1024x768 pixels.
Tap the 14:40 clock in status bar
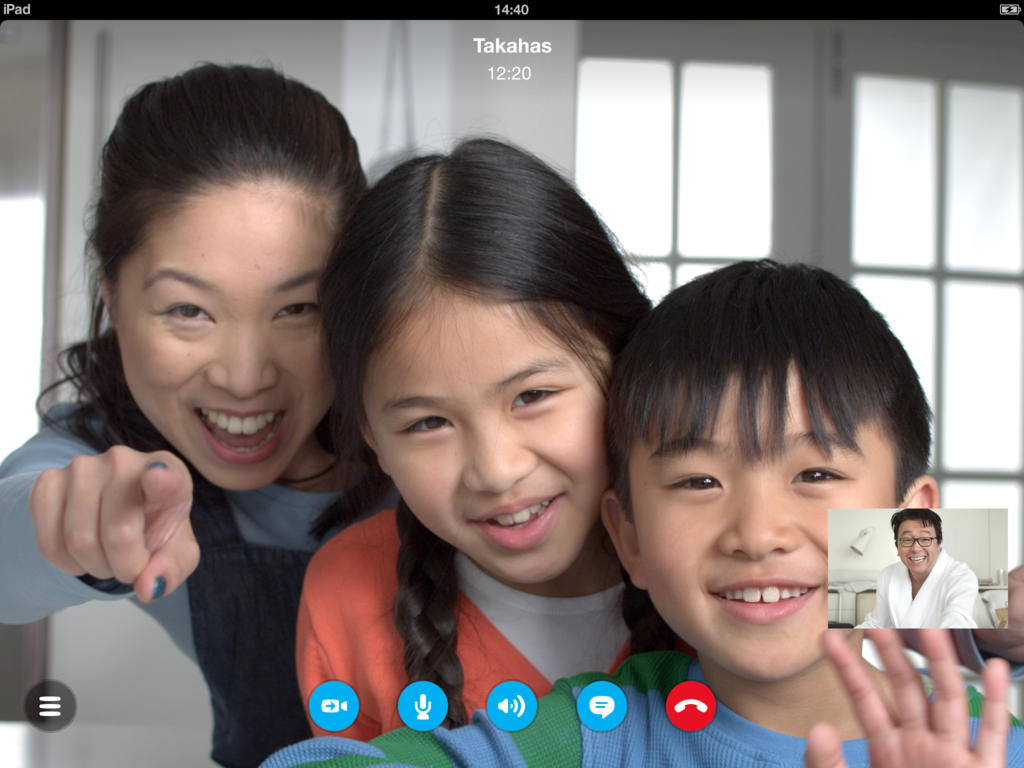pos(511,10)
